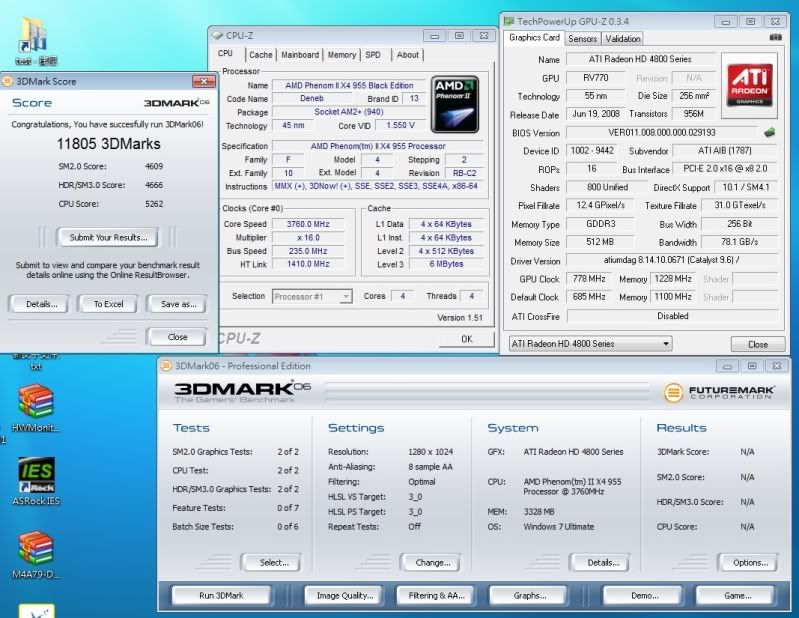Click the Memory Type GDDR3 value

[600, 224]
